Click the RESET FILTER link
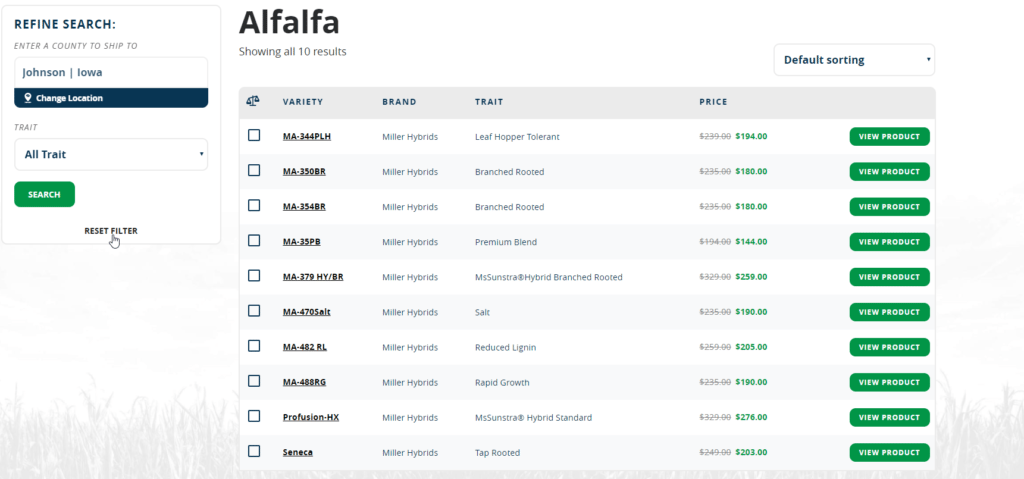This screenshot has width=1024, height=479. tap(111, 231)
